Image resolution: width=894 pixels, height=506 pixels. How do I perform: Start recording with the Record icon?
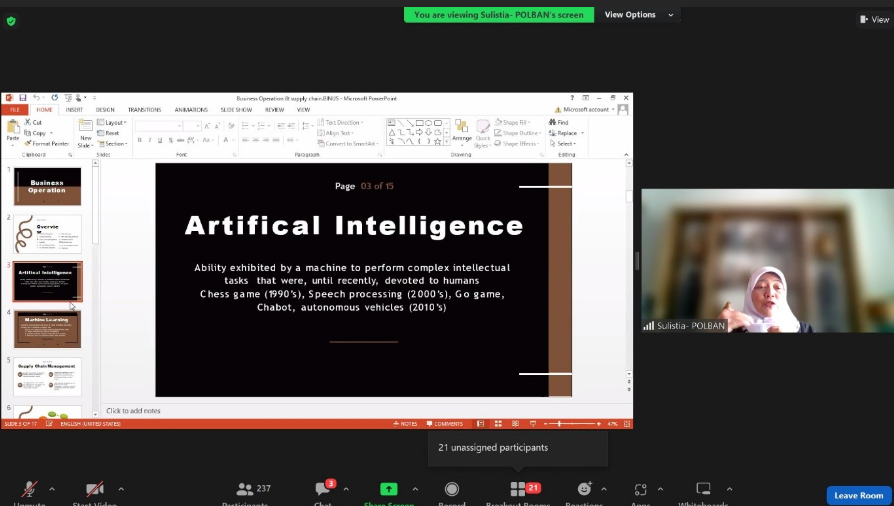pos(452,489)
